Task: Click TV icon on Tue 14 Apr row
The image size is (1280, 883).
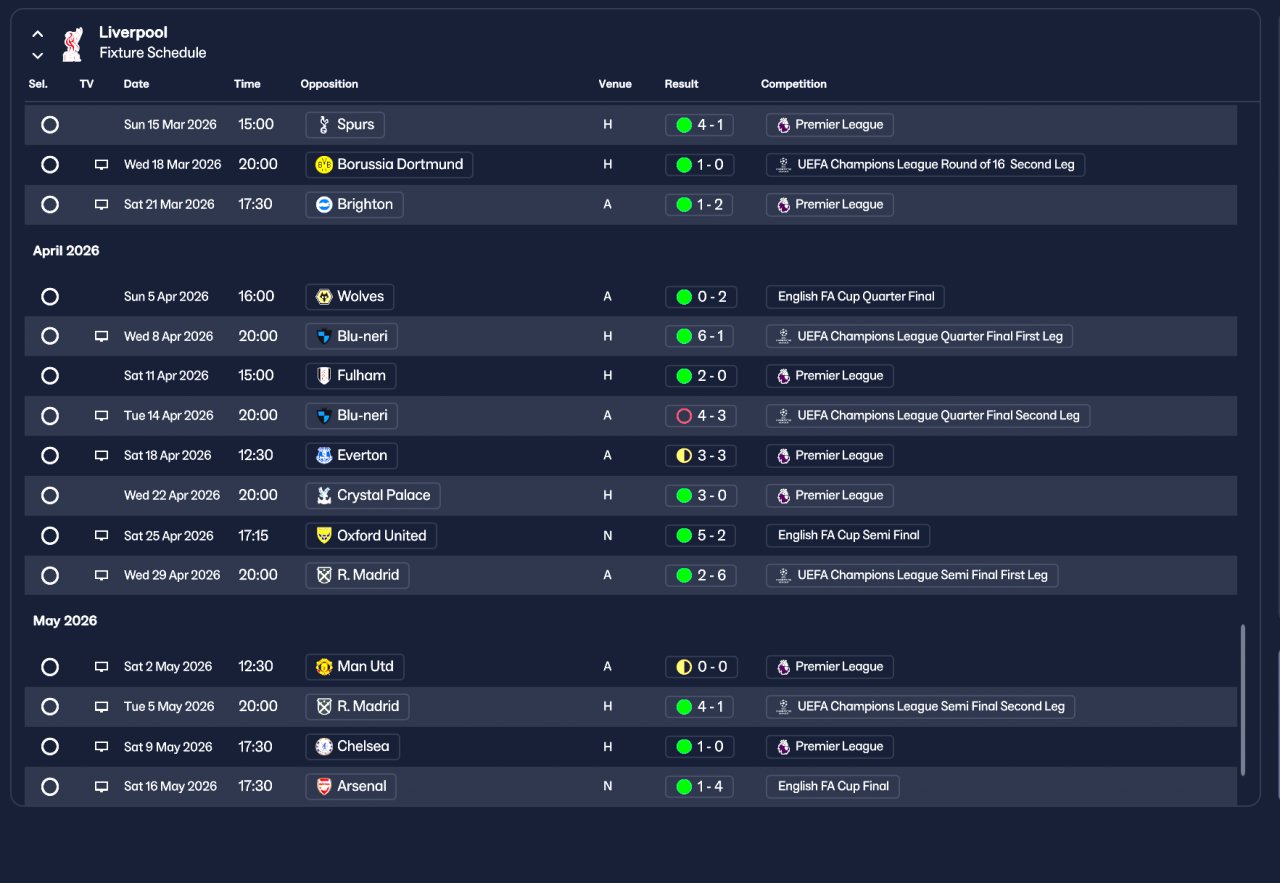Action: [101, 416]
